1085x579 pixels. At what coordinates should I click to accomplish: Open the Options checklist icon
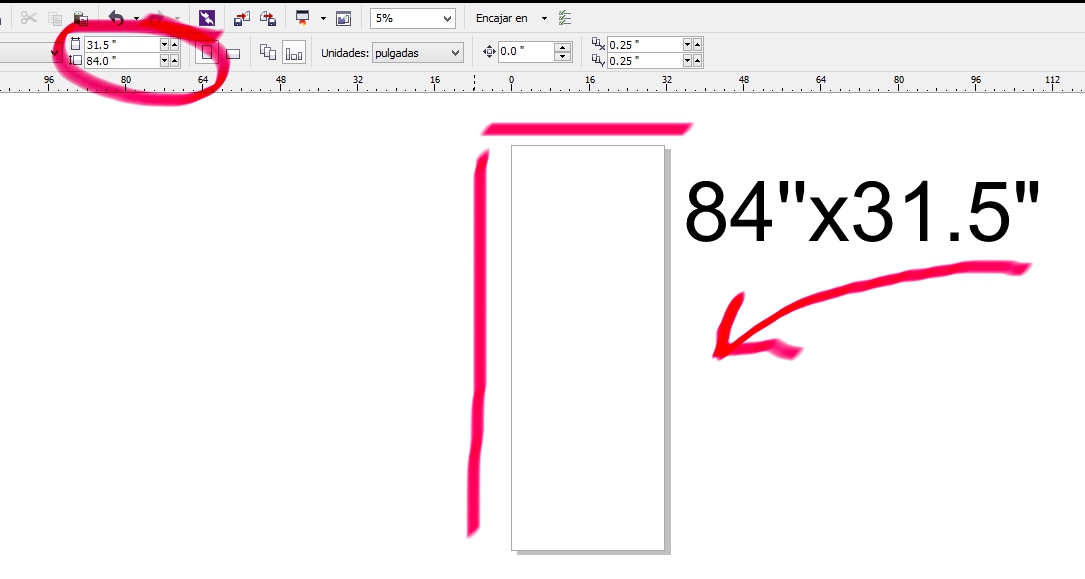coord(566,18)
